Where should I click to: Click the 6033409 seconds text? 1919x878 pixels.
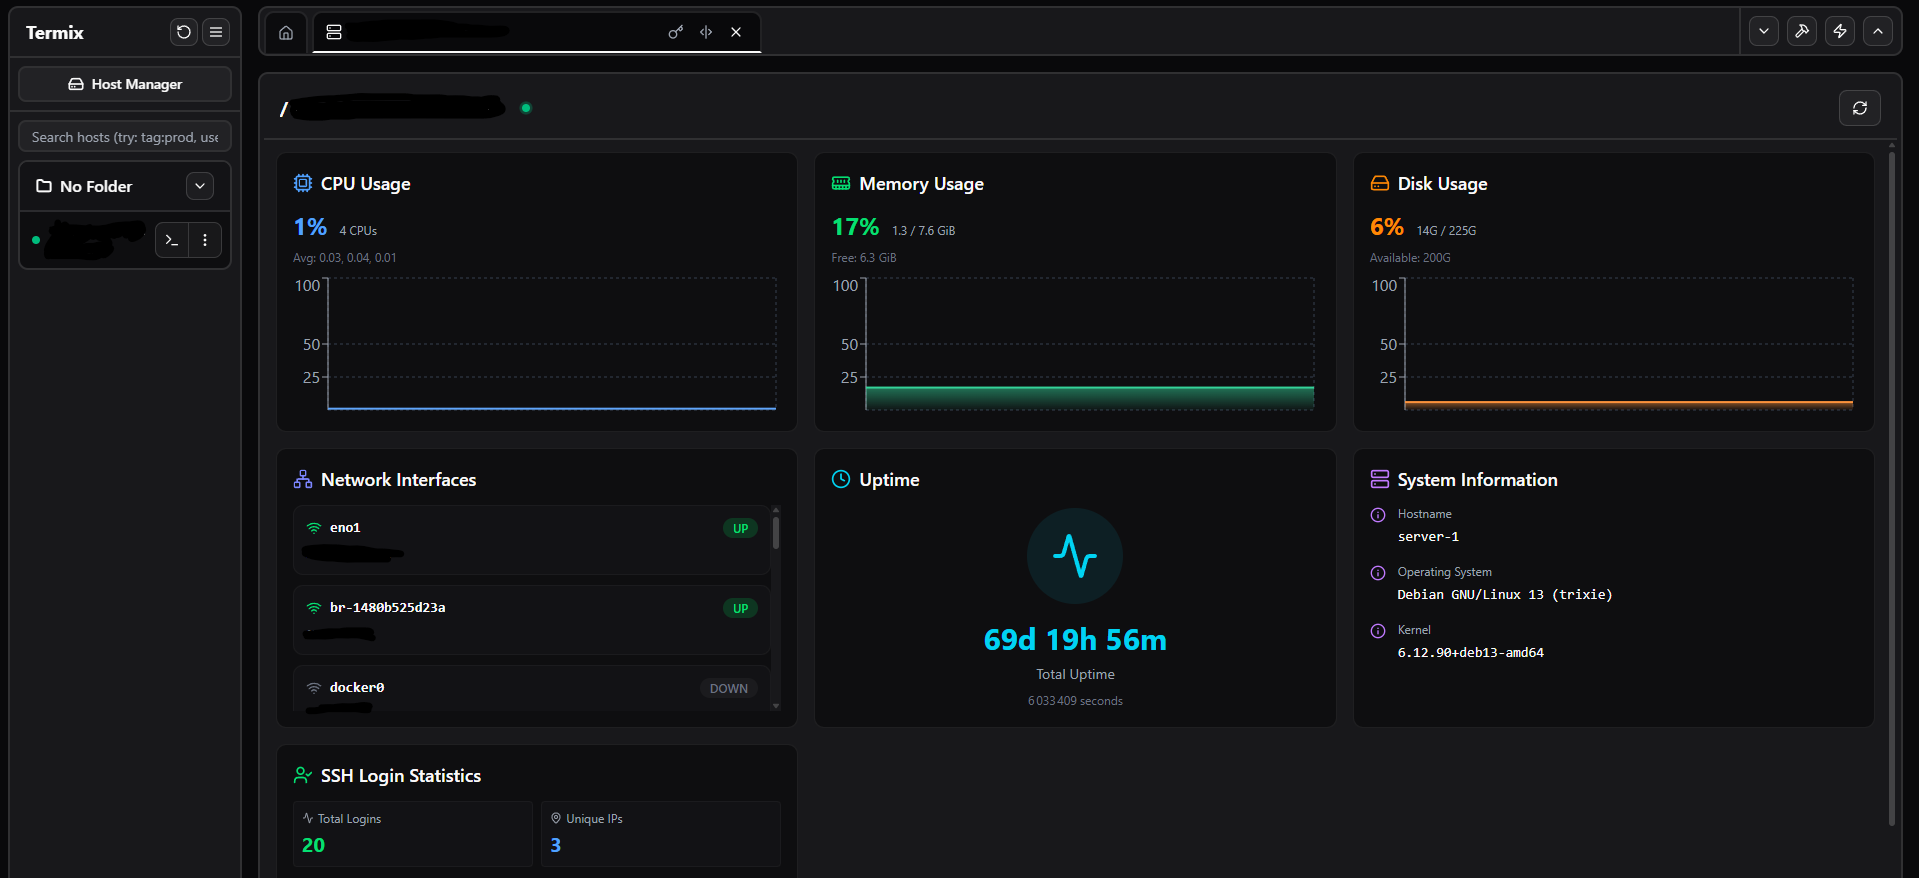tap(1075, 701)
